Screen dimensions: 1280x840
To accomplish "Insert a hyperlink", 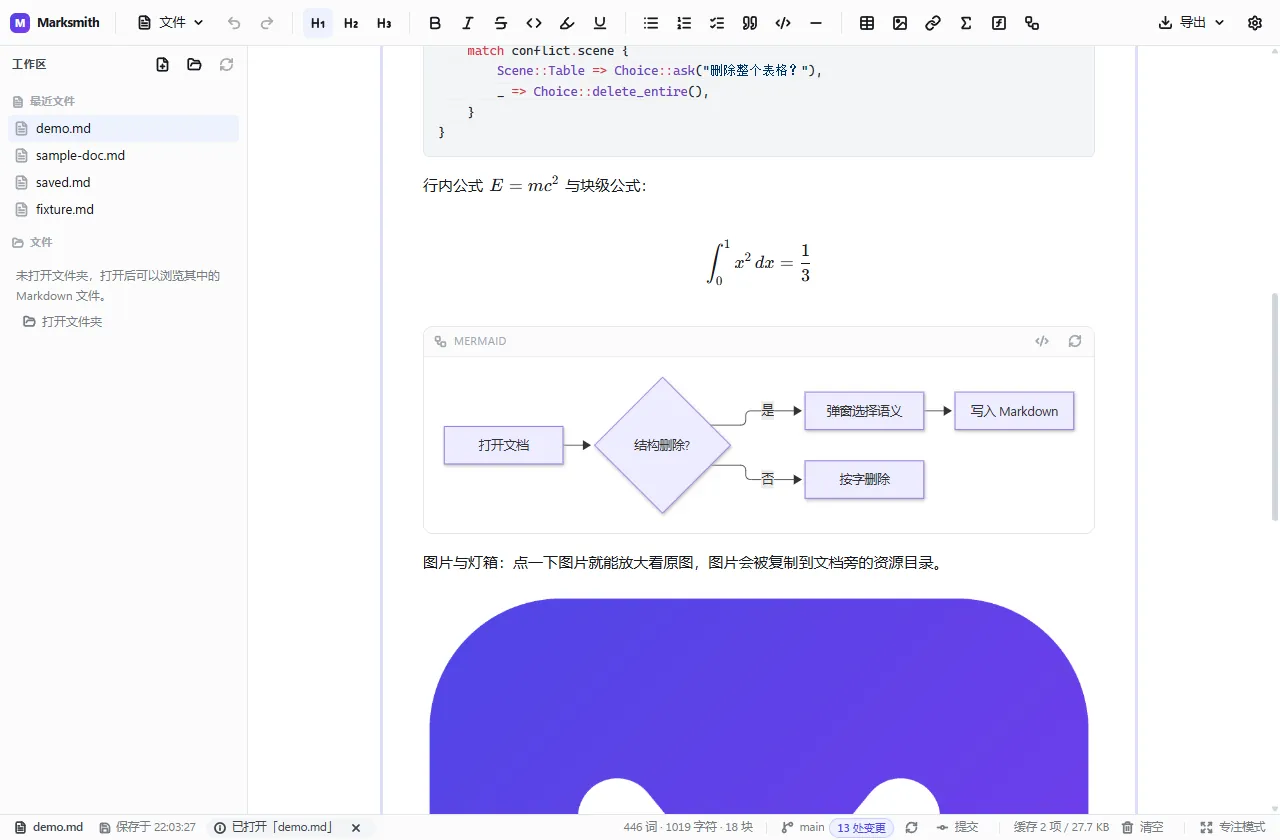I will pyautogui.click(x=933, y=23).
